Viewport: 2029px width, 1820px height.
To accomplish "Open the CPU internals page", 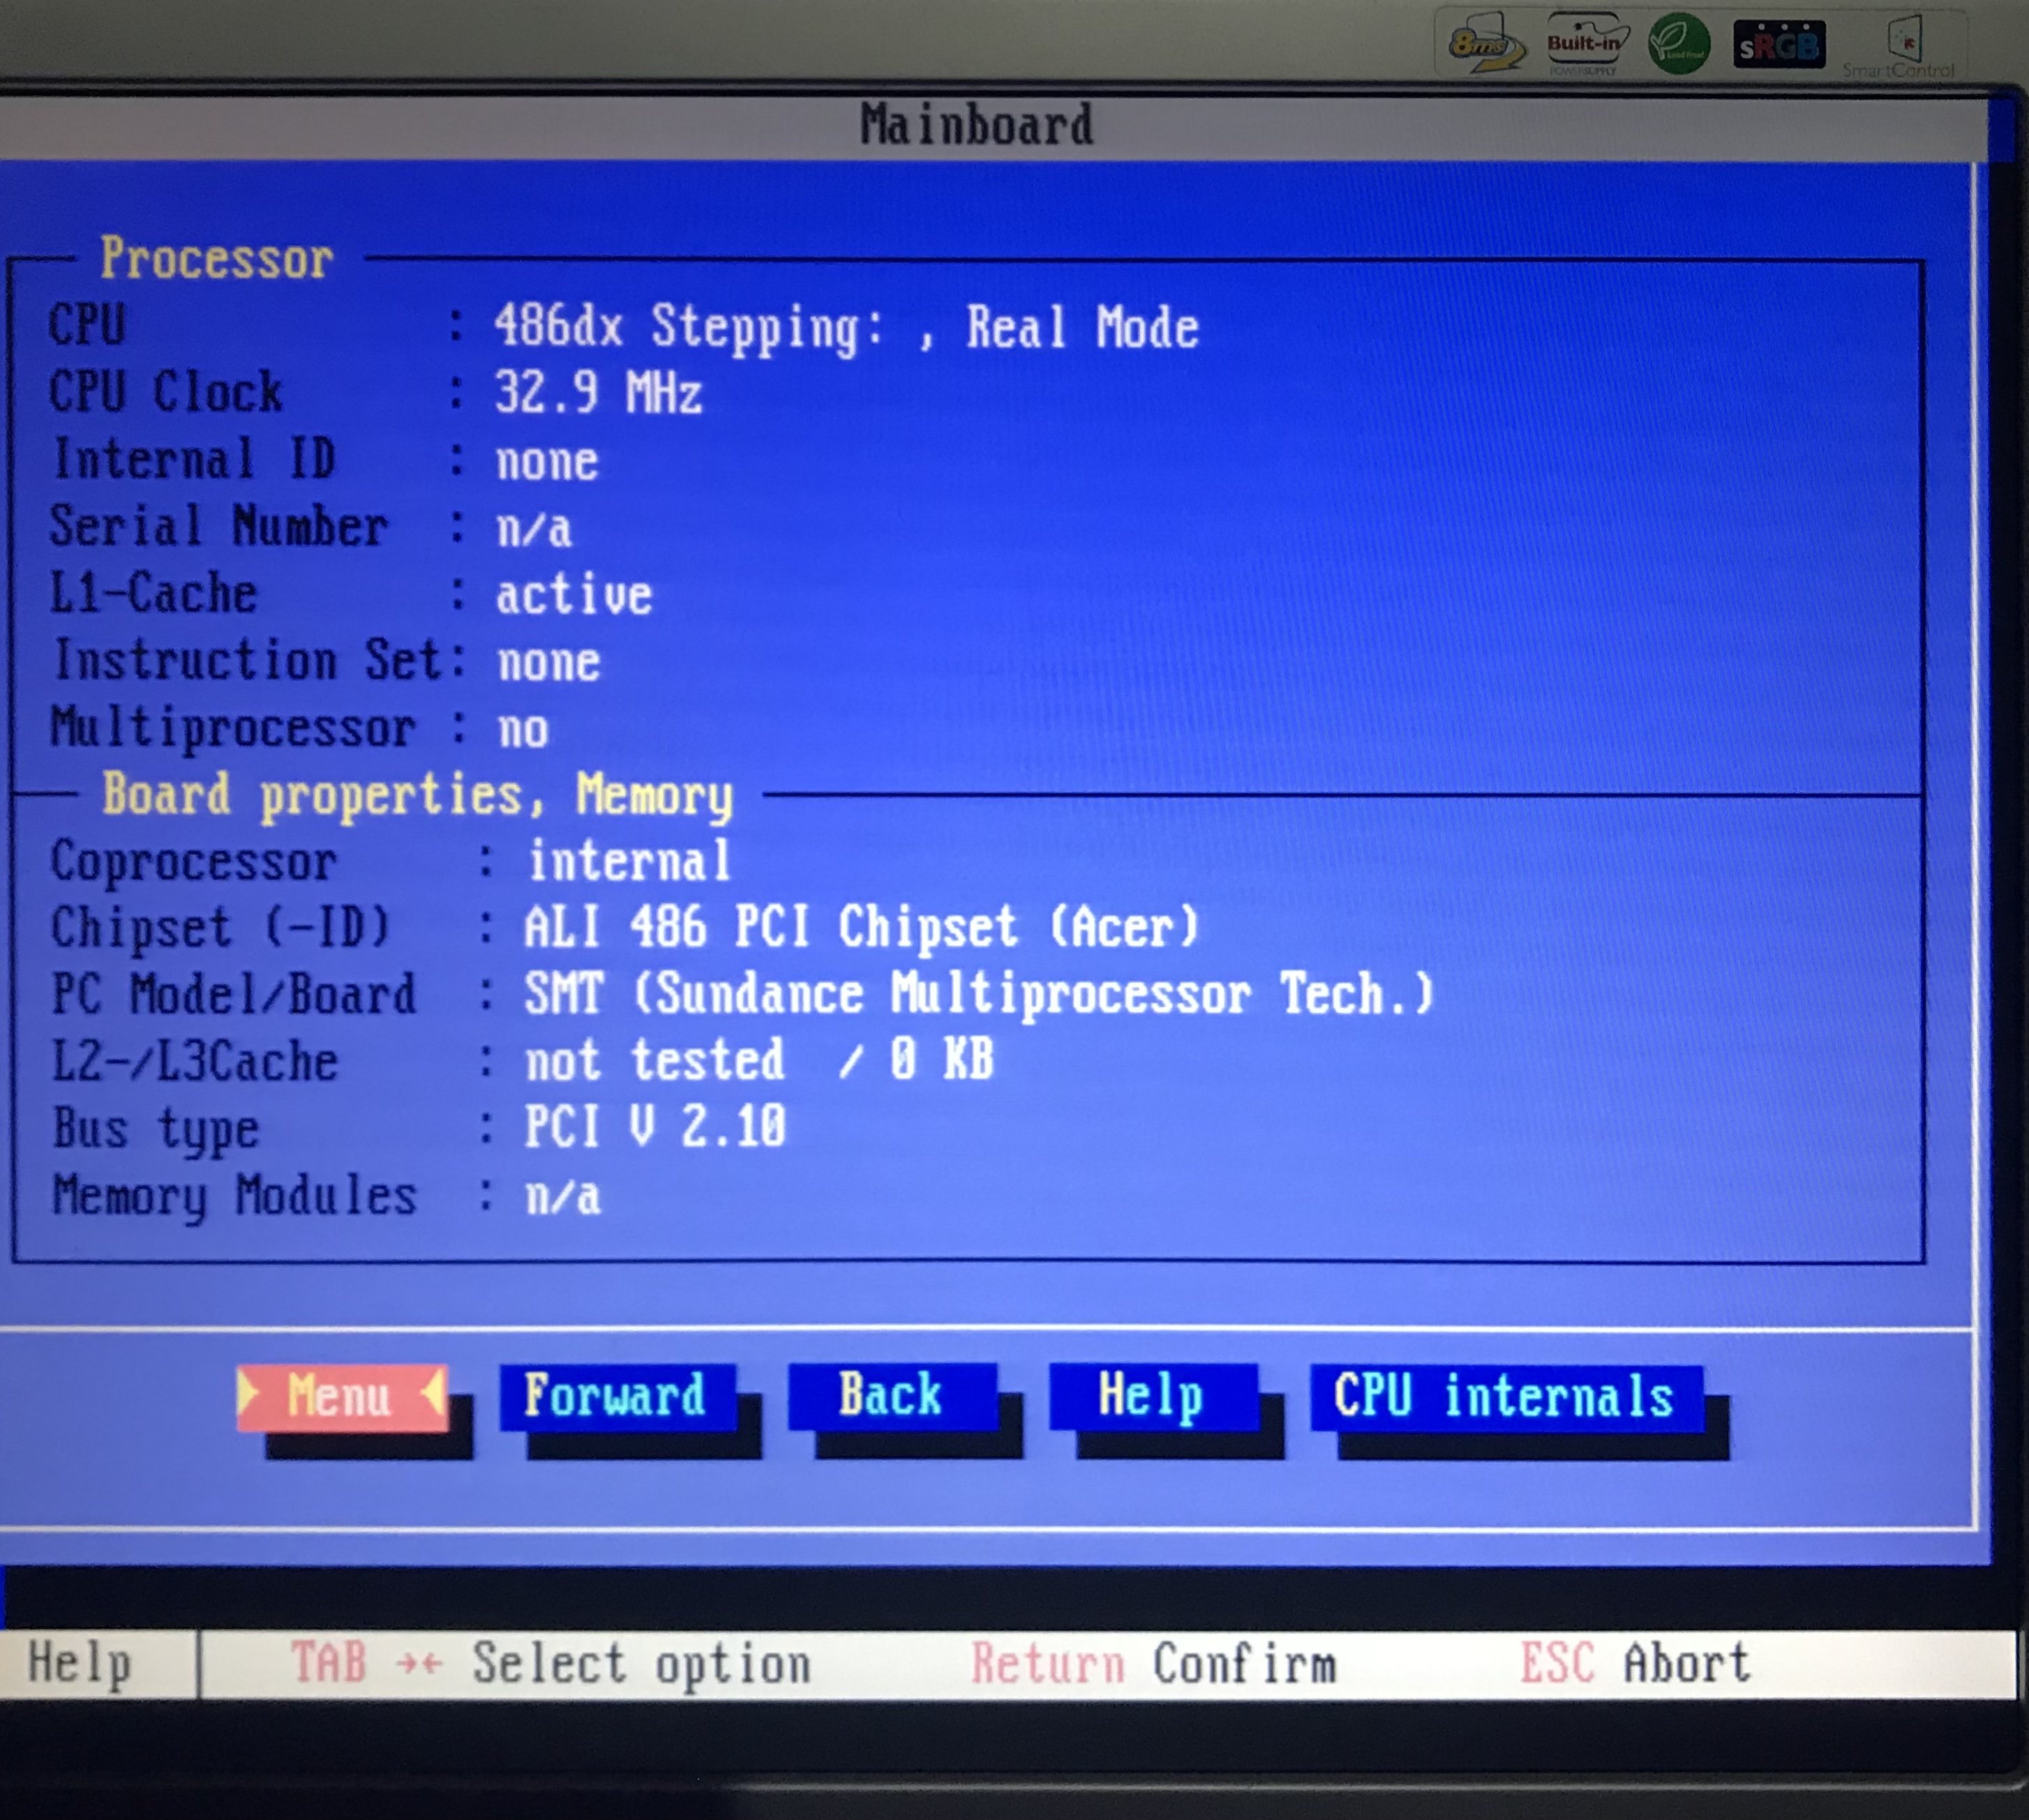I will pyautogui.click(x=1504, y=1397).
